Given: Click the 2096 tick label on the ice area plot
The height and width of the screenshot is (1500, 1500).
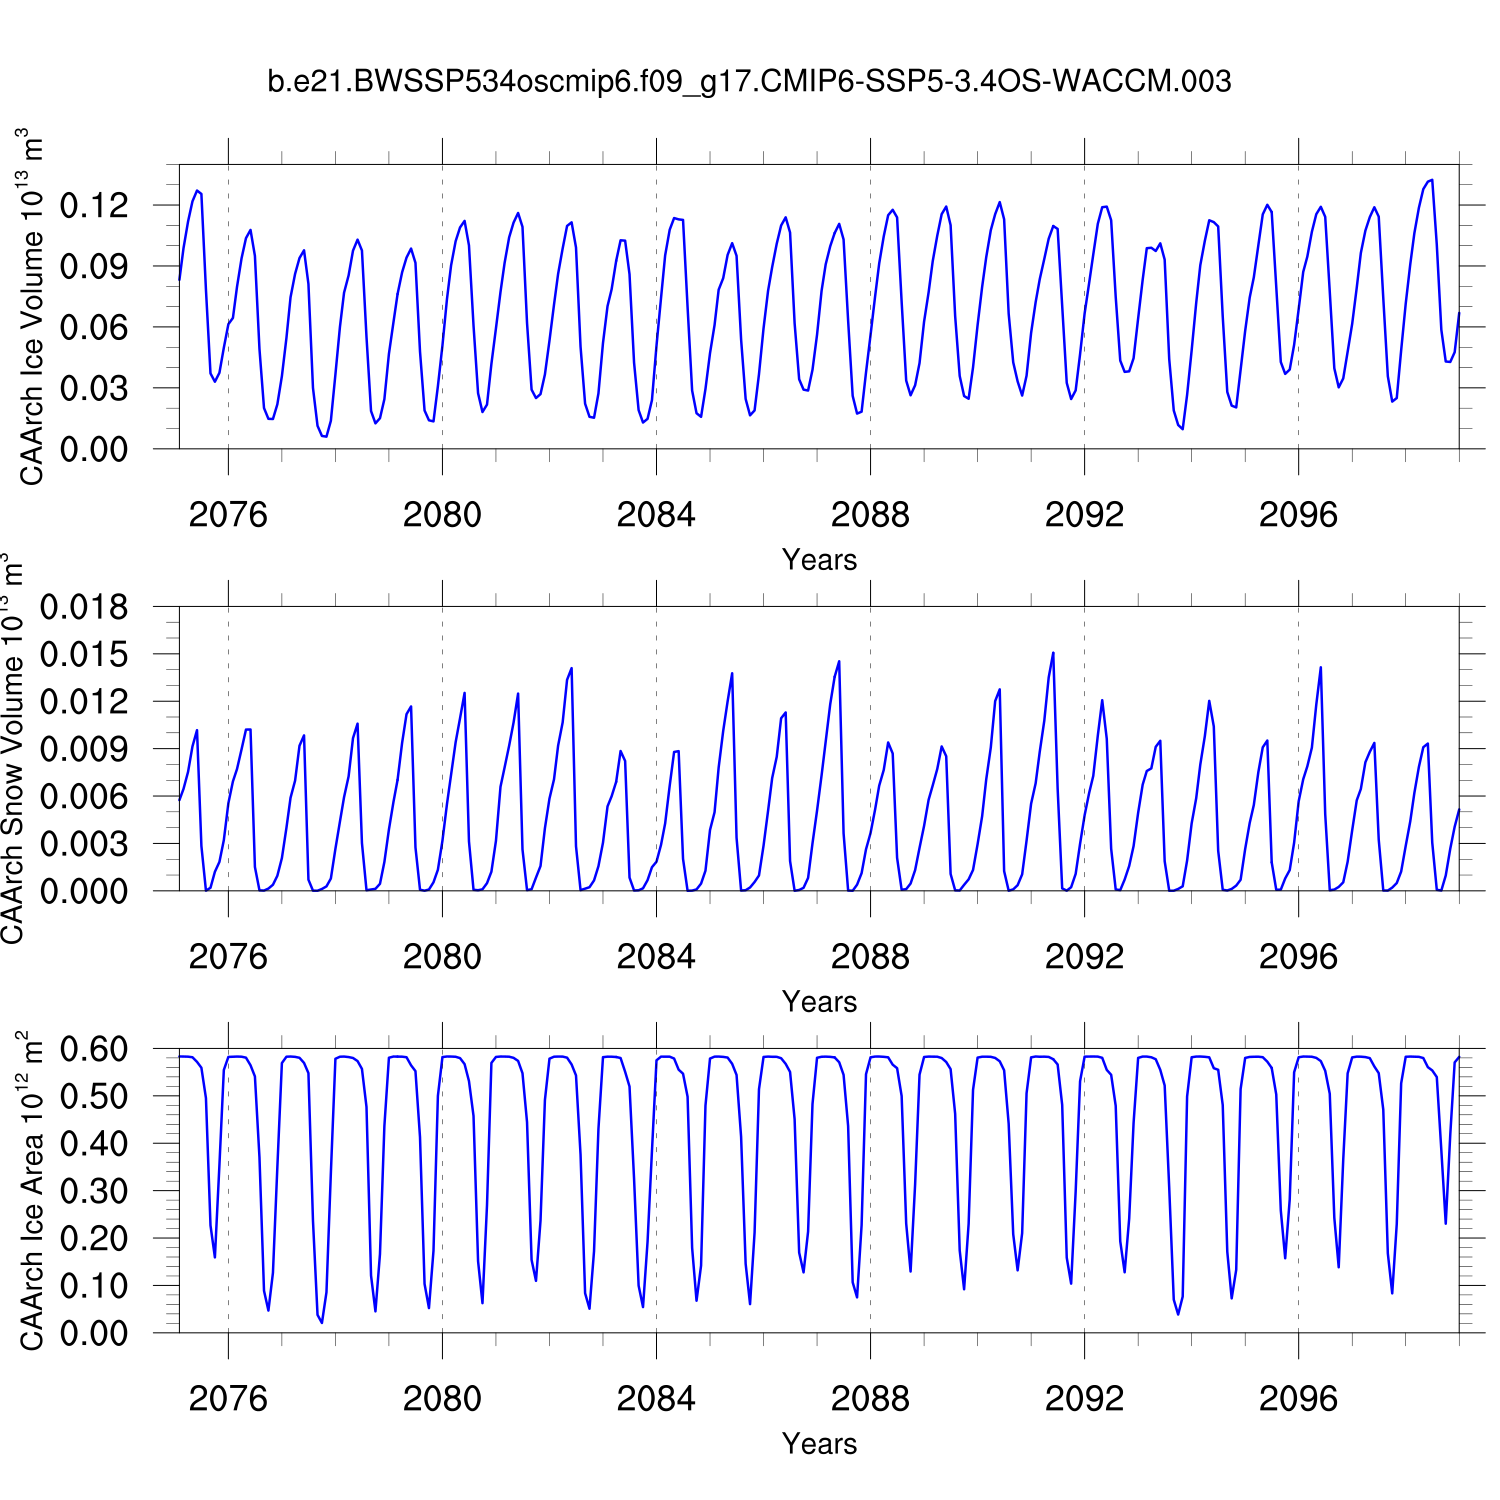Looking at the screenshot, I should pos(1298,1399).
